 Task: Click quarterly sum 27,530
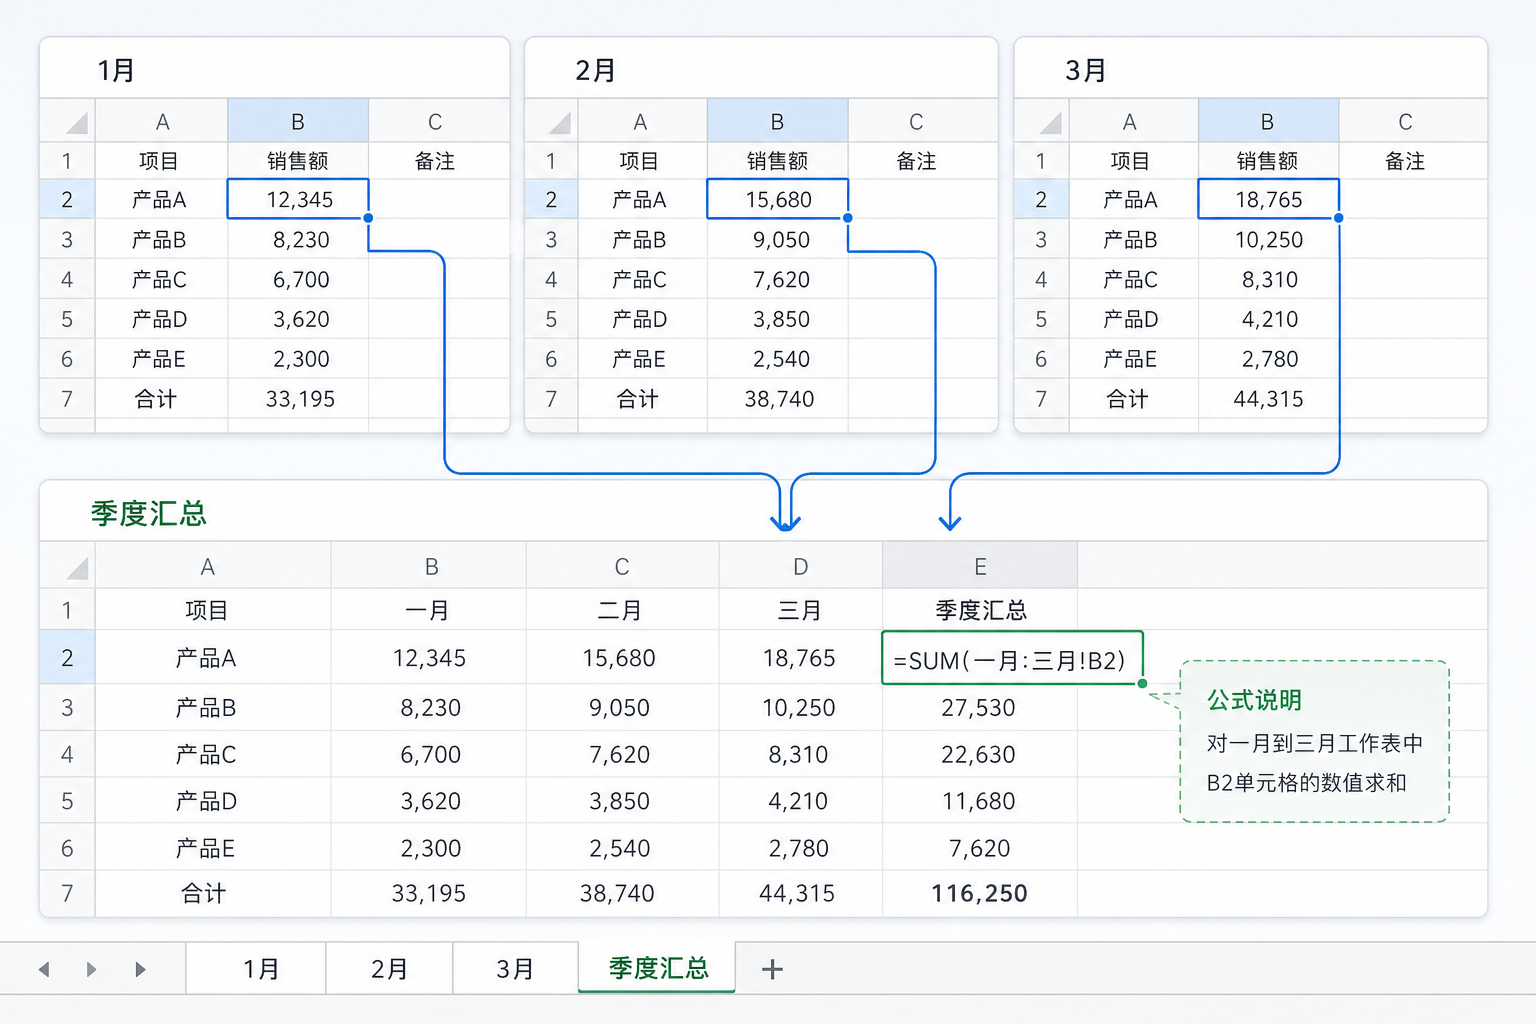pyautogui.click(x=980, y=708)
